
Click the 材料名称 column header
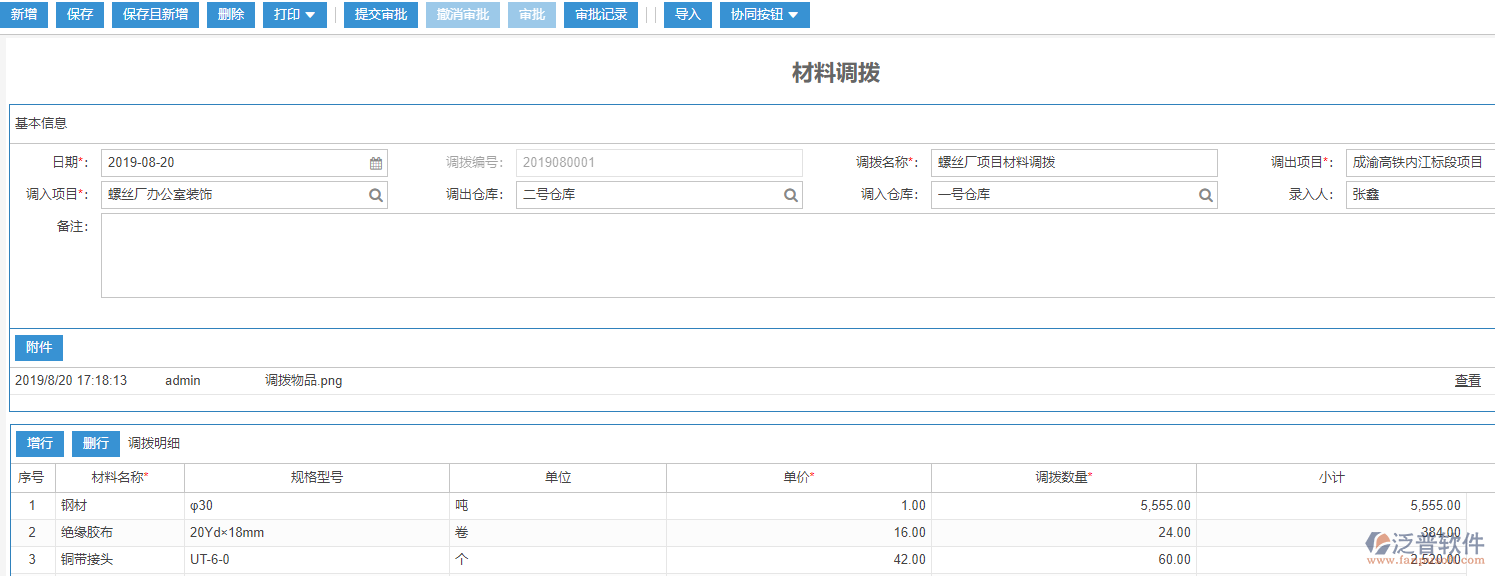(x=120, y=477)
